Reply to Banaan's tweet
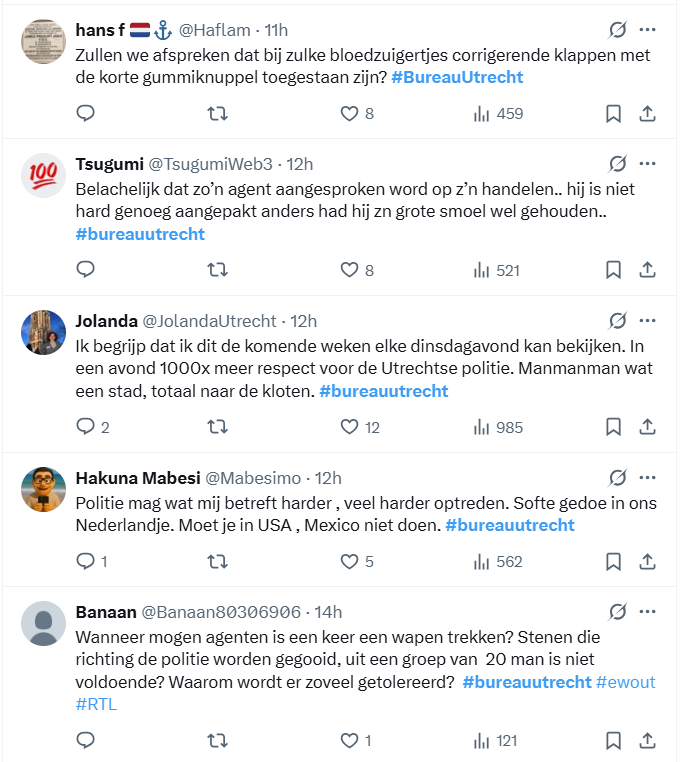The height and width of the screenshot is (762, 688). click(86, 740)
